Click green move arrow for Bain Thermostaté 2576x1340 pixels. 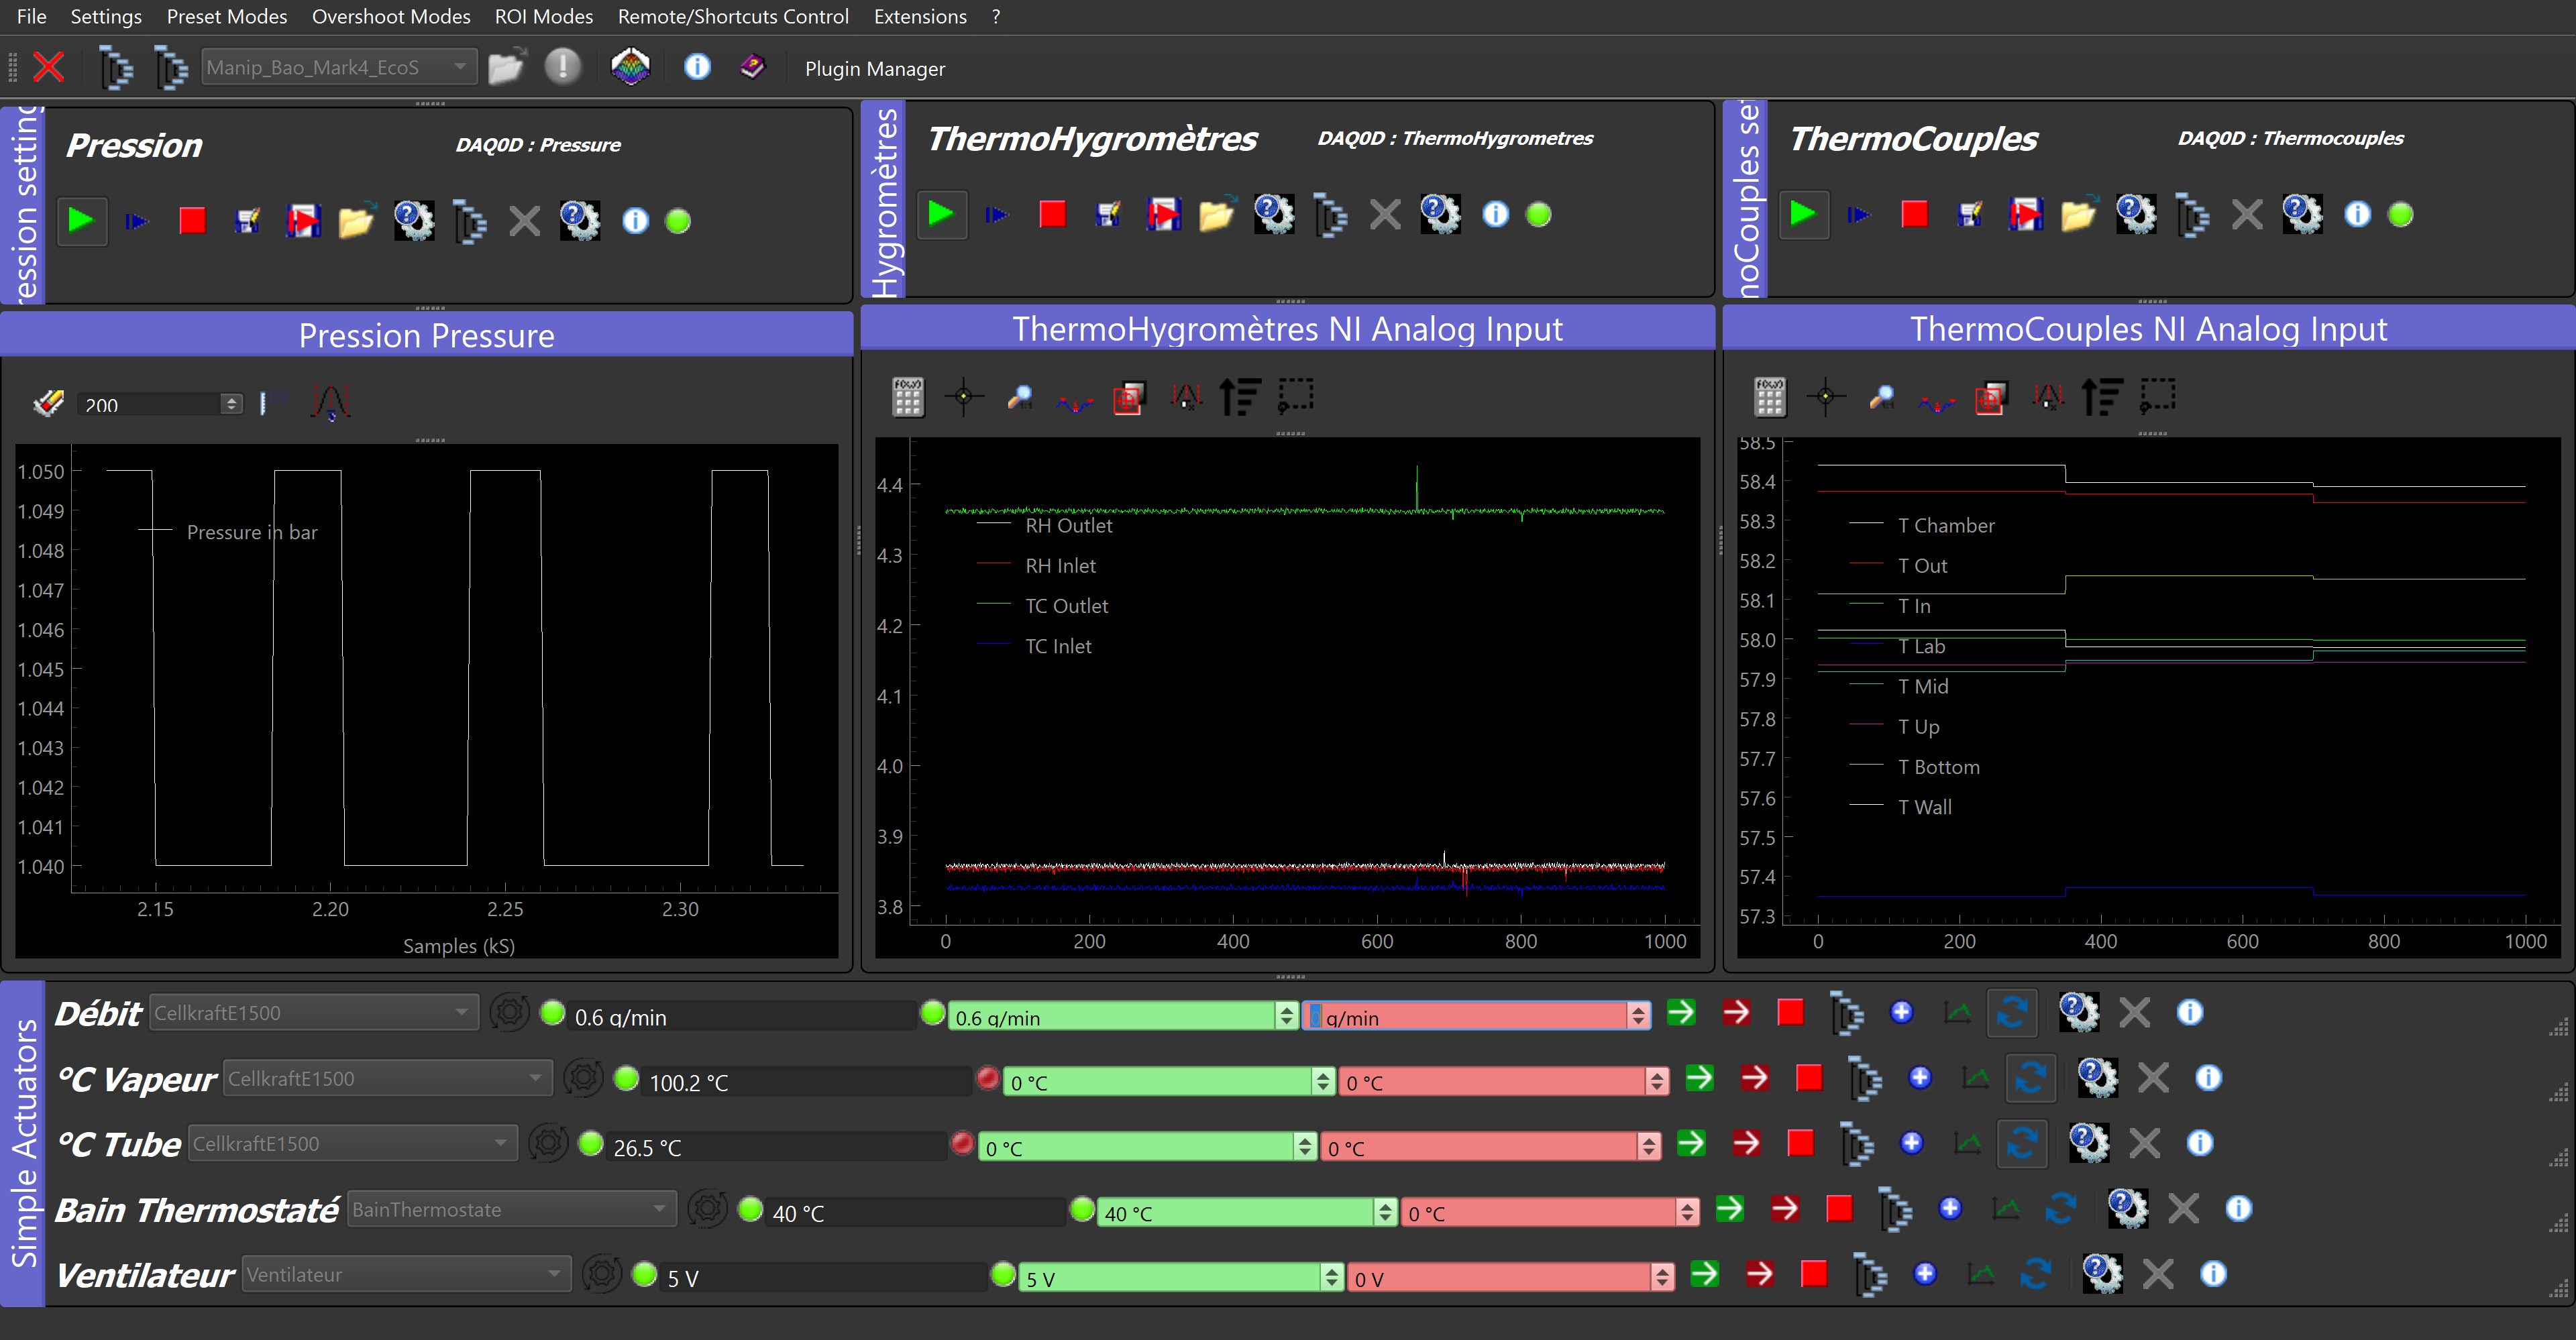1730,1209
